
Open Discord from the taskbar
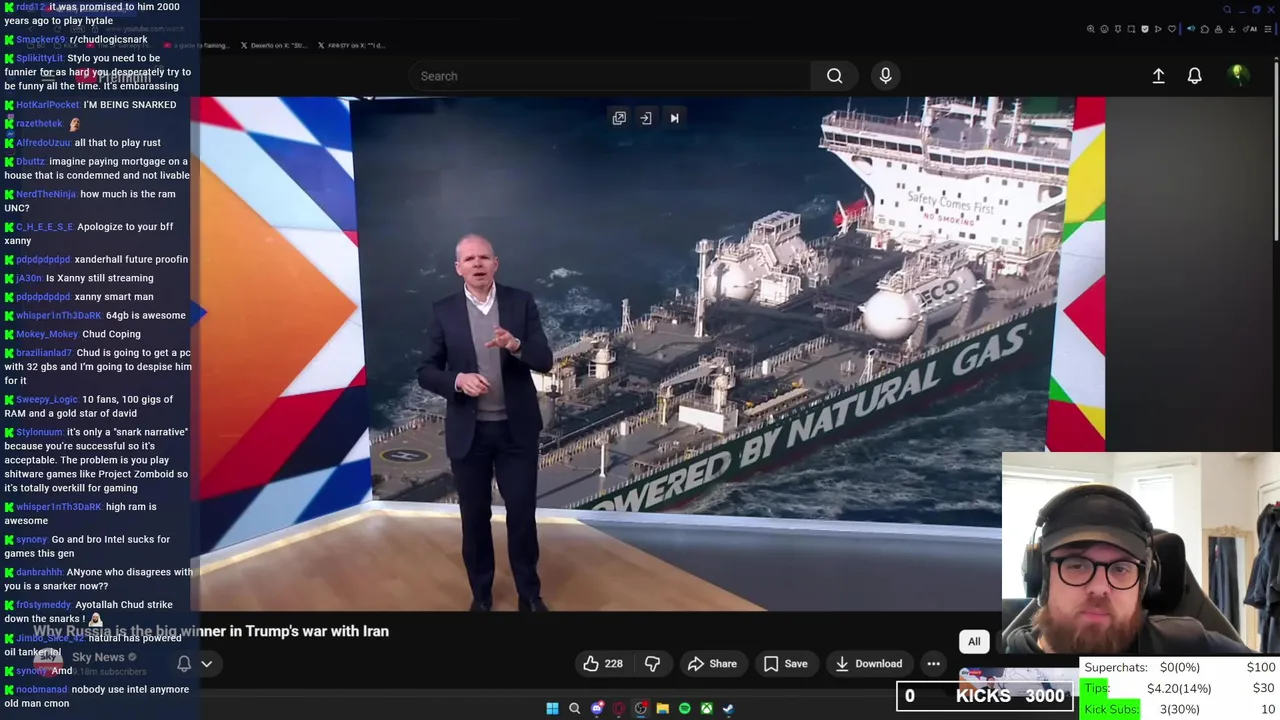597,708
